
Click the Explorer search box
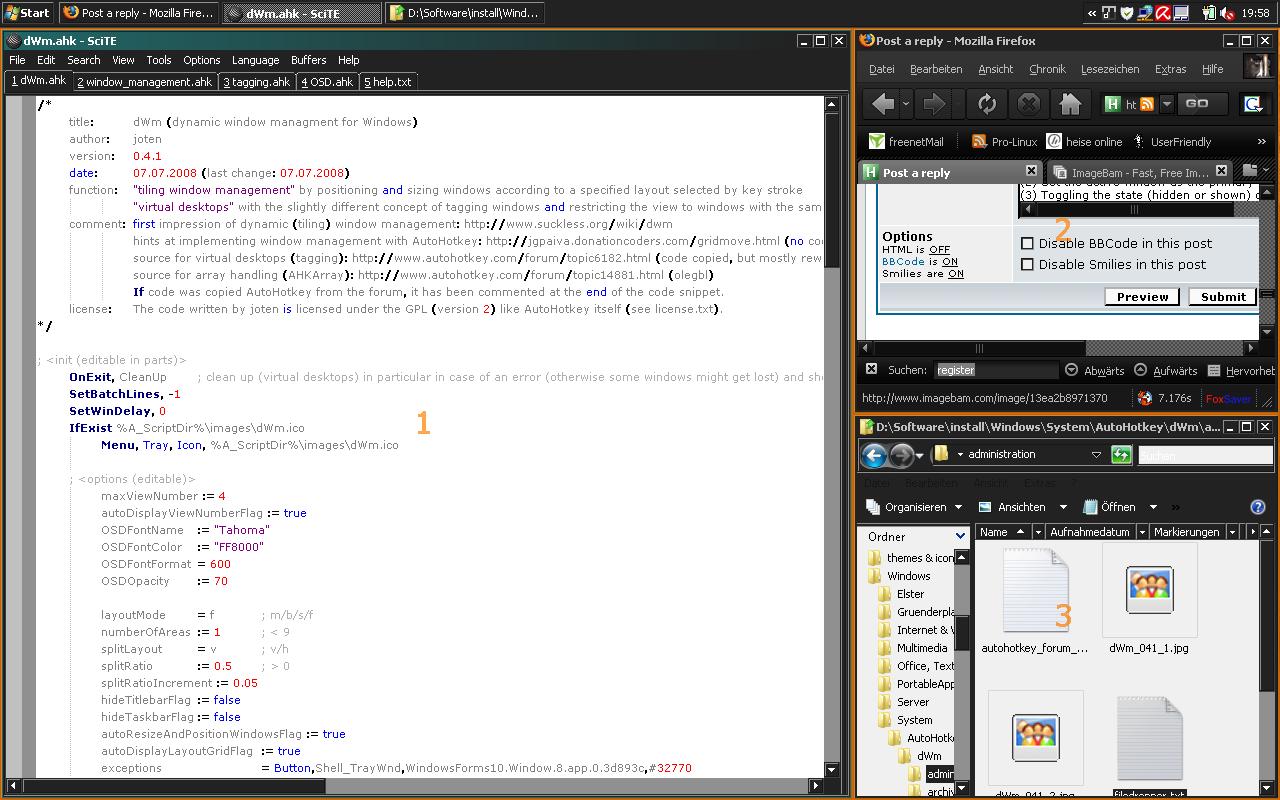(x=1205, y=455)
